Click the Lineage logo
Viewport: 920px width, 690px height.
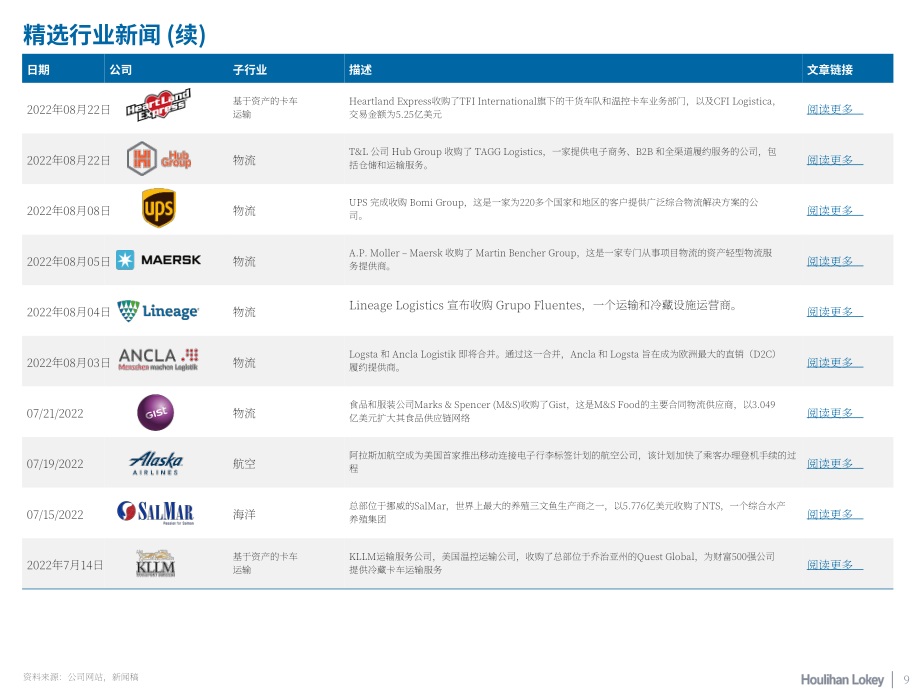[x=158, y=311]
